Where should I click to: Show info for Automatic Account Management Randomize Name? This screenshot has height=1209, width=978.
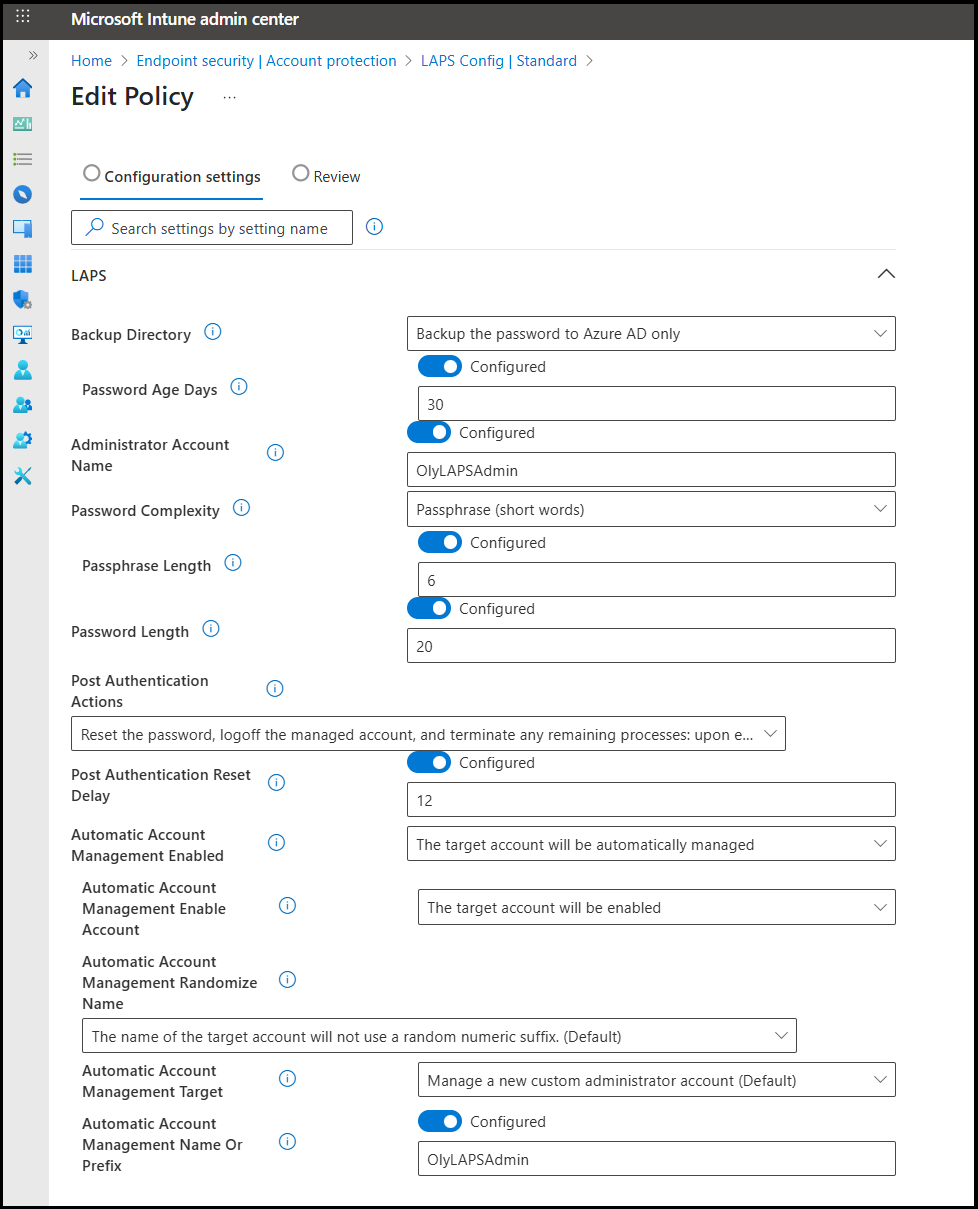point(287,980)
